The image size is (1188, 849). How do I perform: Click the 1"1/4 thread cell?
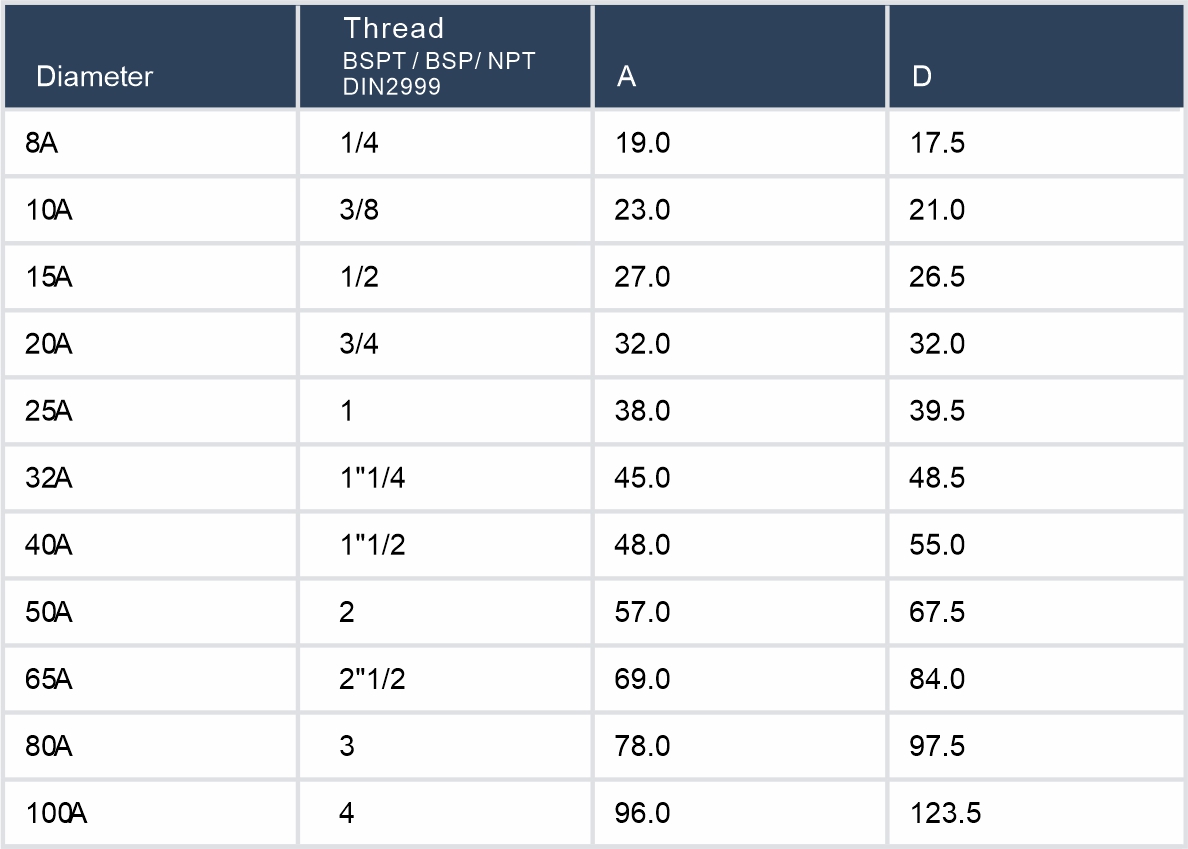(x=373, y=478)
